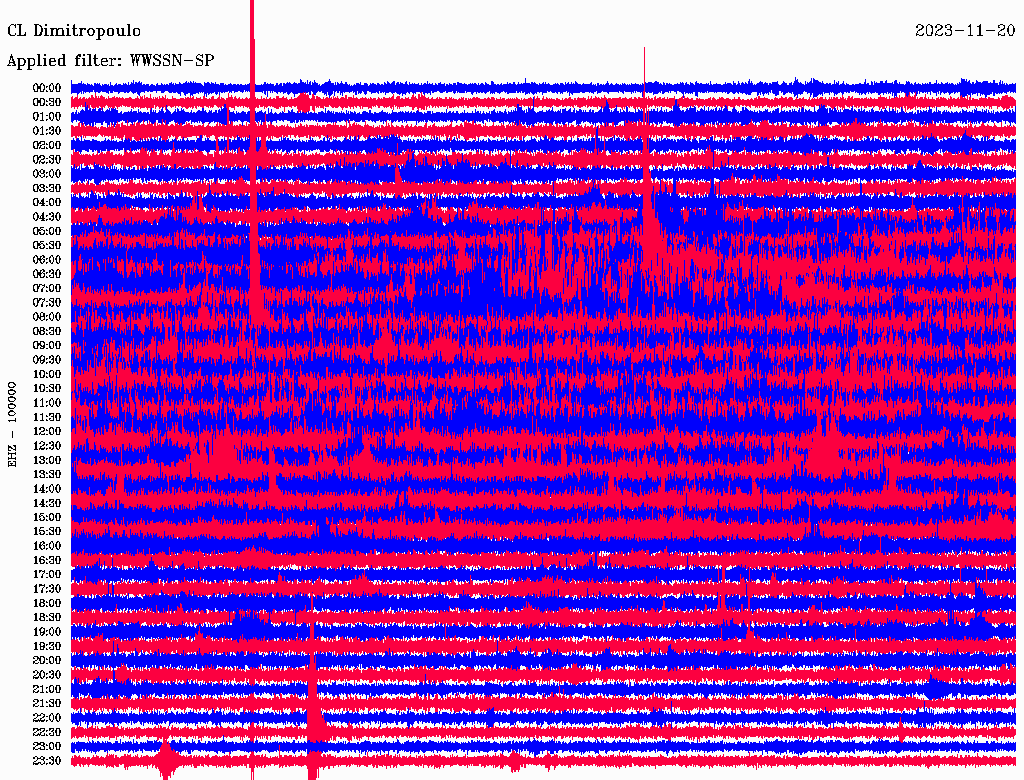The image size is (1024, 780).
Task: Click the station name 'CL Dimitropoulo'
Action: point(74,31)
